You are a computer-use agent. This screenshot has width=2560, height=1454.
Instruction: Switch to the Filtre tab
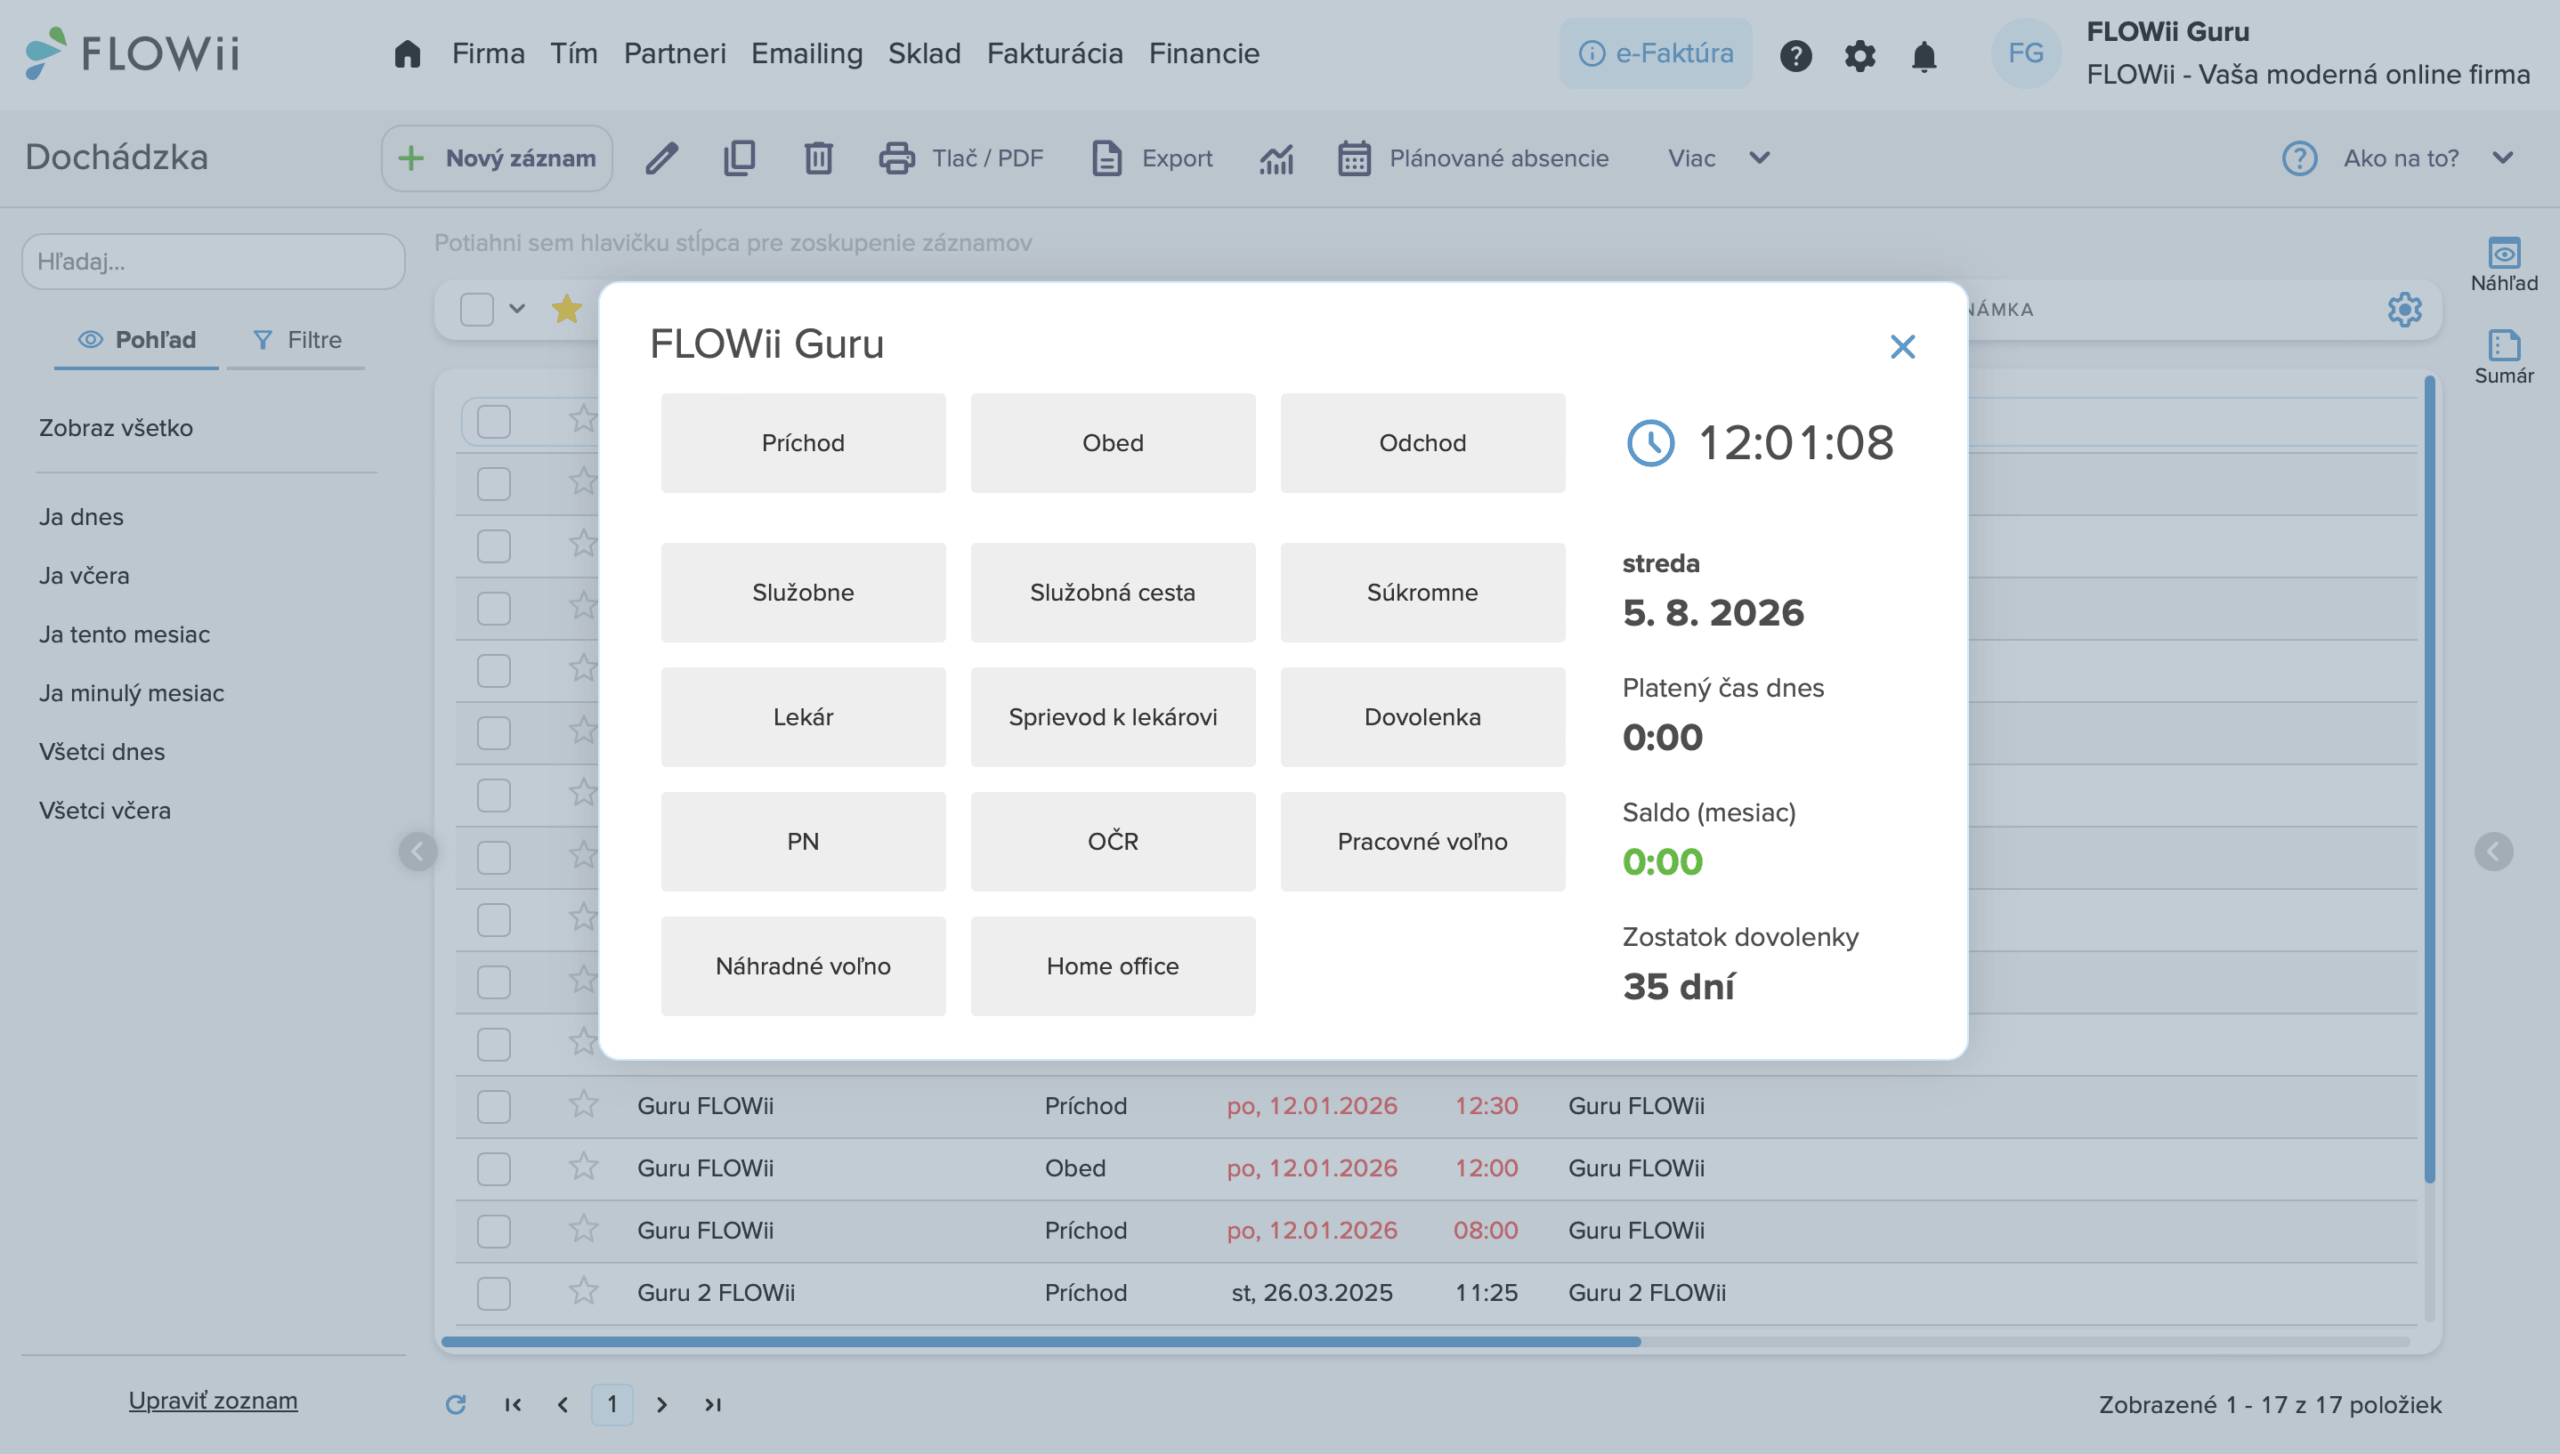click(x=296, y=340)
